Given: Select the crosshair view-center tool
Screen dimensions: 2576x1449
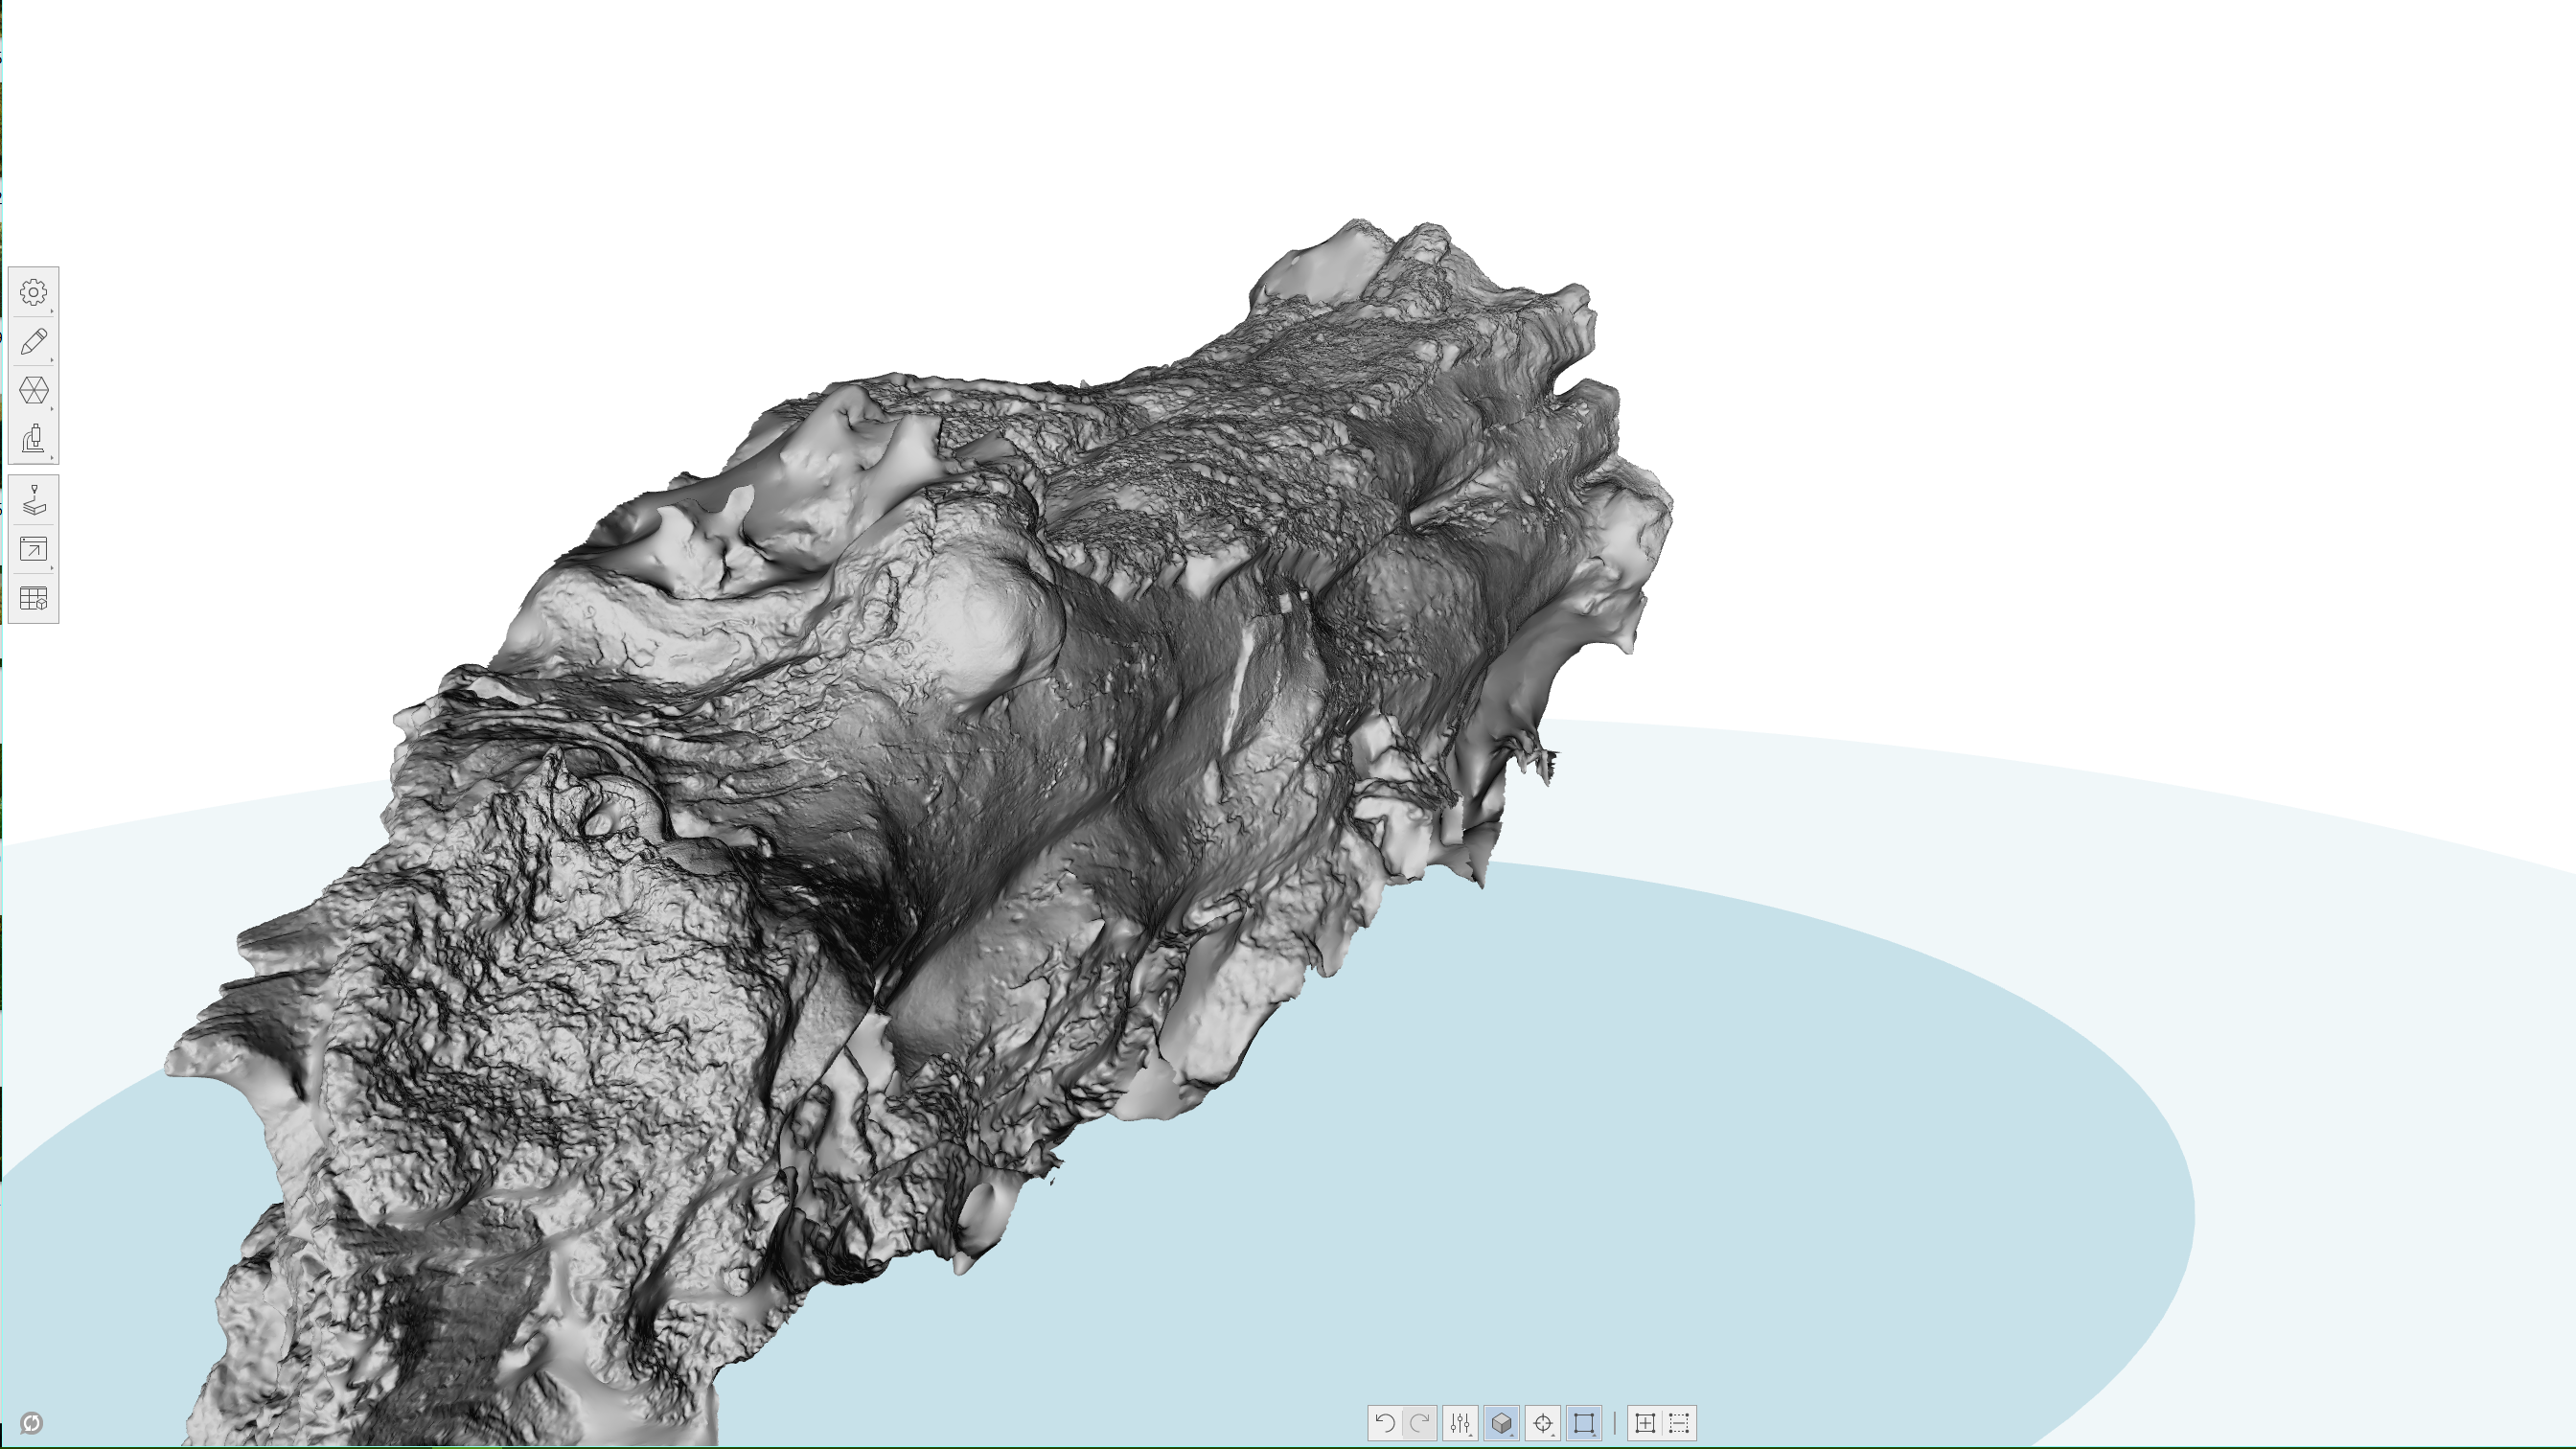Looking at the screenshot, I should click(x=1543, y=1422).
